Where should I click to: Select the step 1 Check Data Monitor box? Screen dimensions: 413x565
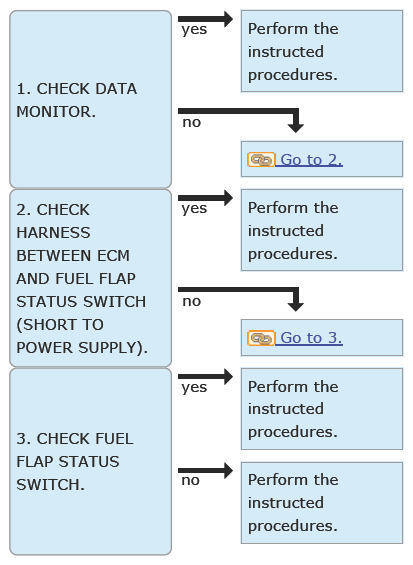90,99
